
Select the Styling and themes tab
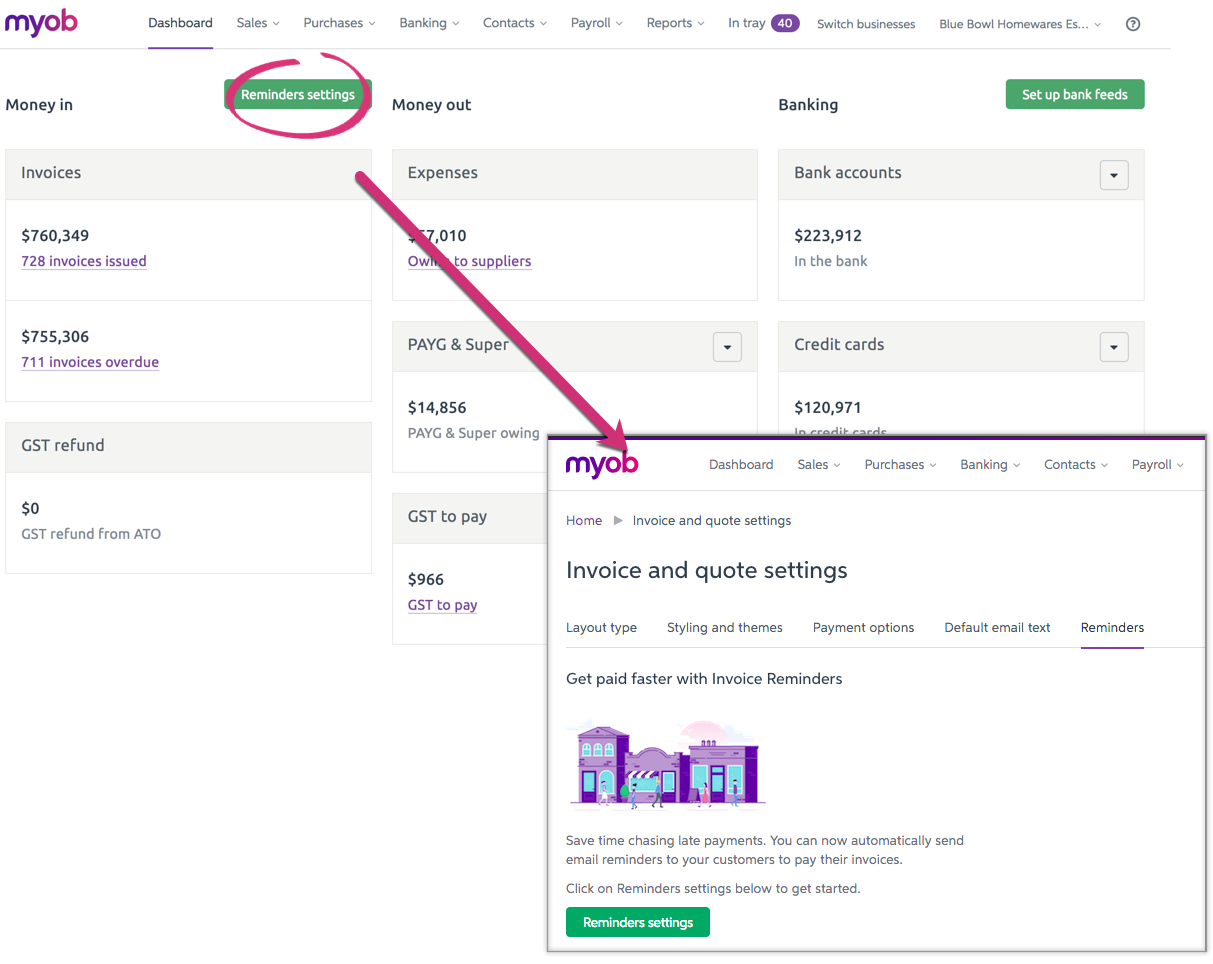coord(724,628)
